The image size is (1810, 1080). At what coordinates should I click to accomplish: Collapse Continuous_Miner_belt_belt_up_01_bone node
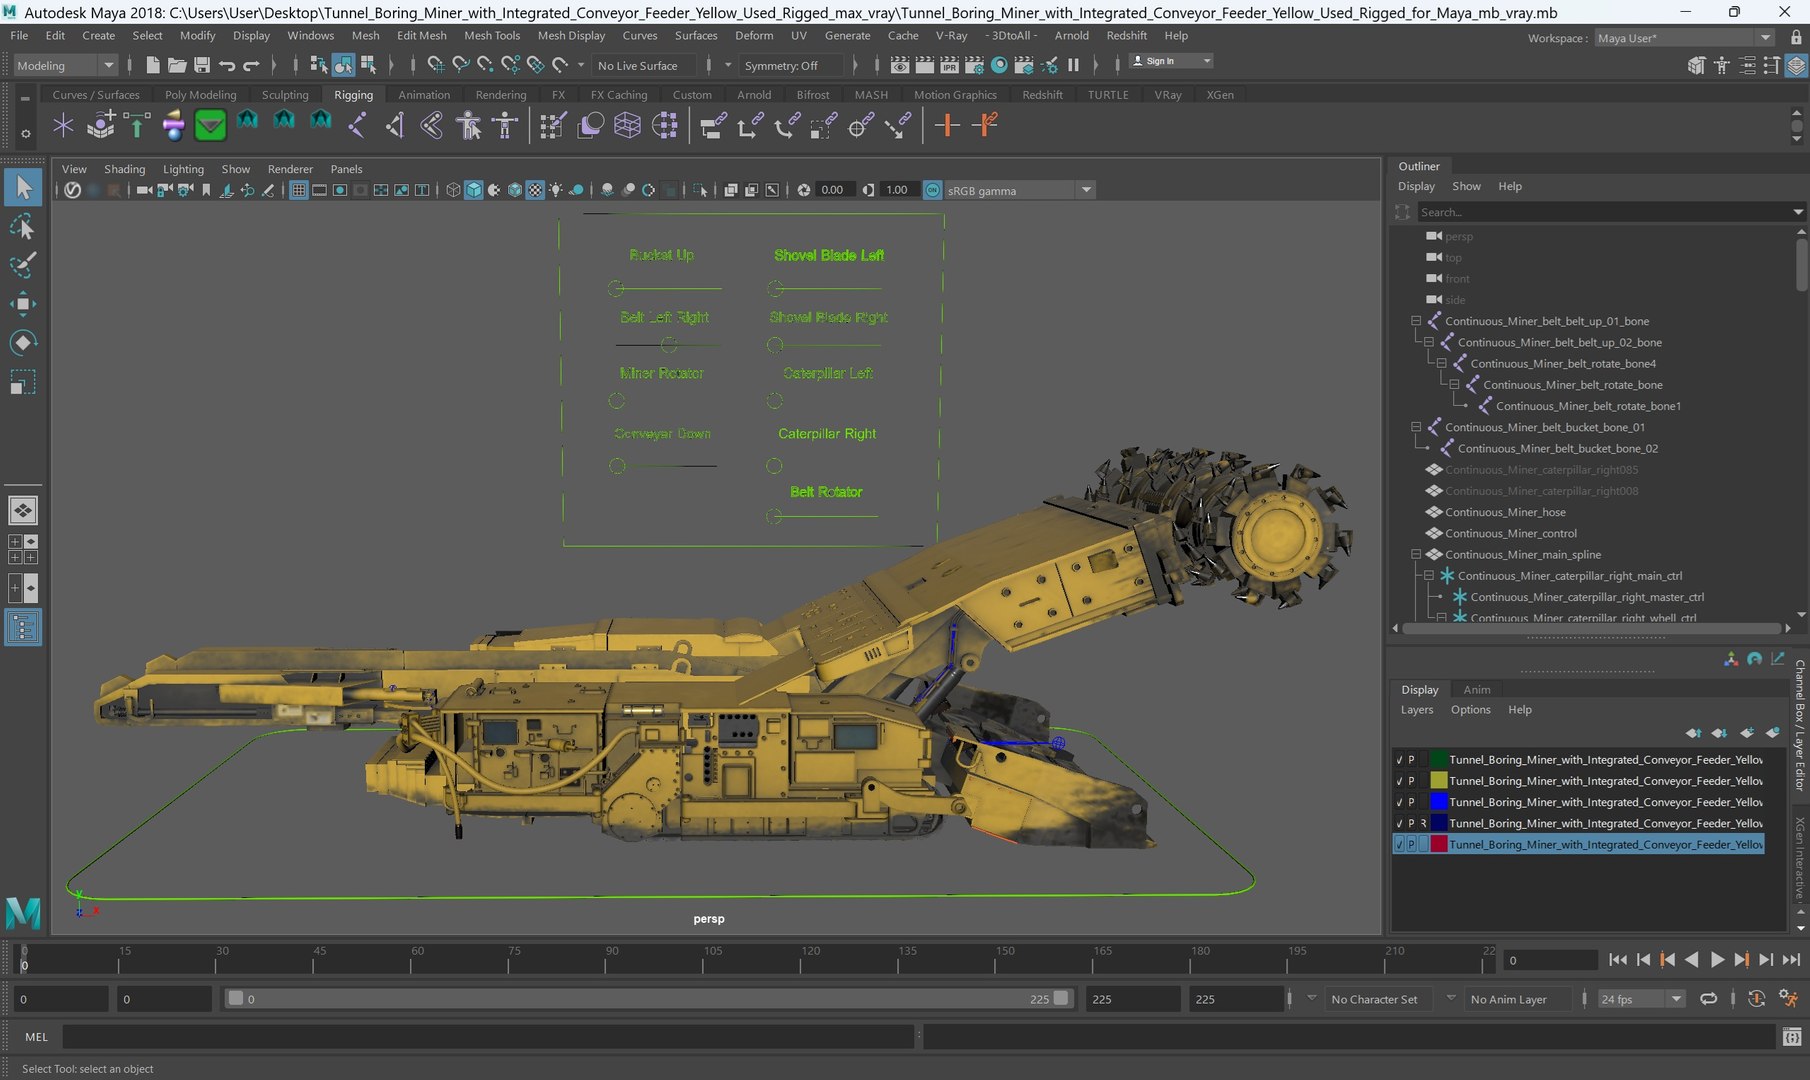pos(1416,321)
